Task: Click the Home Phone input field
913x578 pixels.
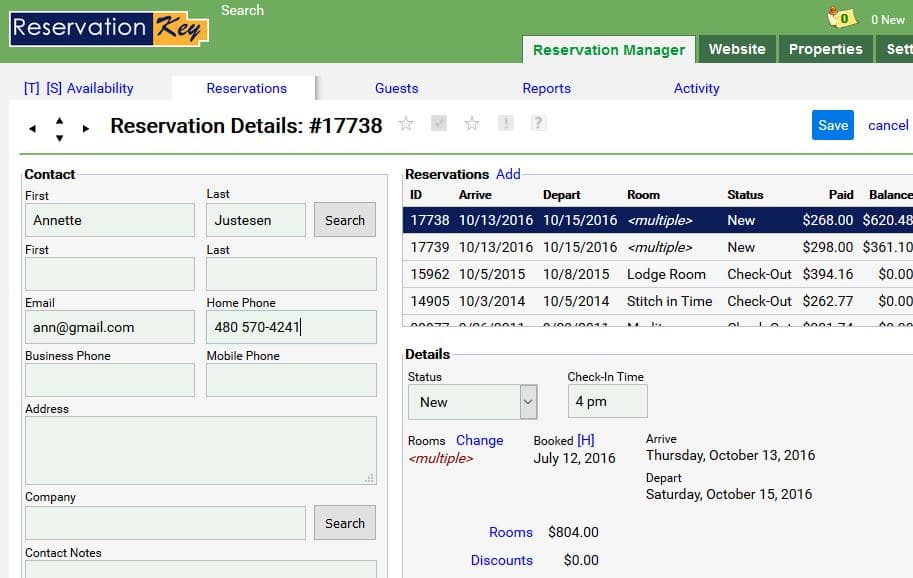Action: pos(291,327)
